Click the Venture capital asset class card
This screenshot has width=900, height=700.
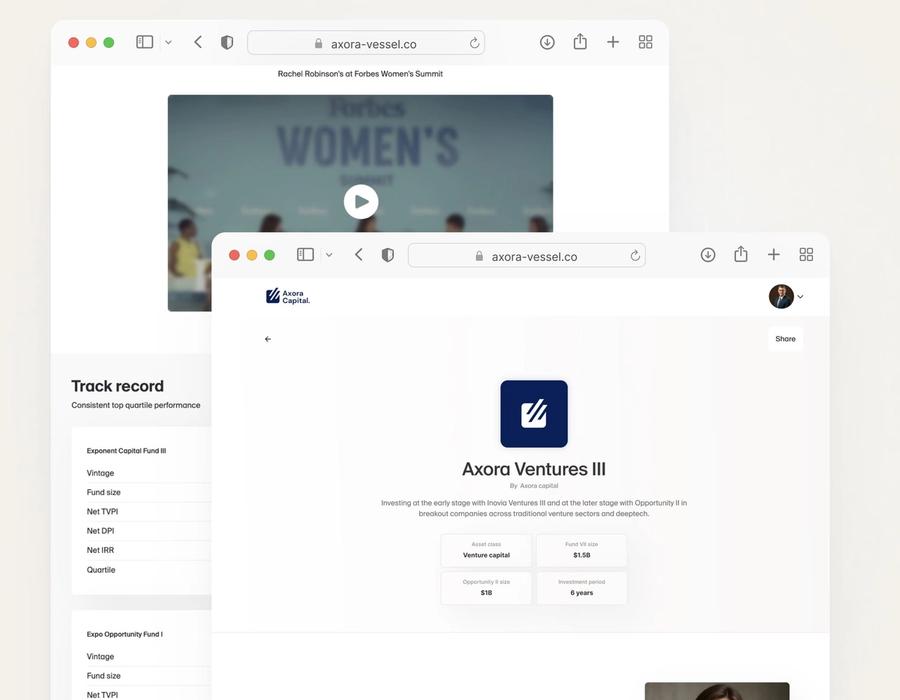pos(486,550)
